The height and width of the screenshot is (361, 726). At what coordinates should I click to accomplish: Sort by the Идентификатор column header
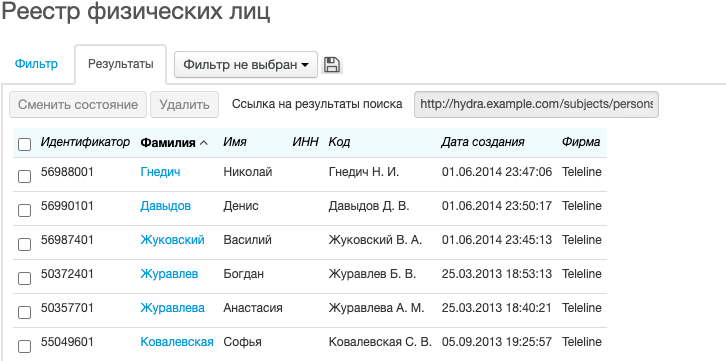[85, 142]
